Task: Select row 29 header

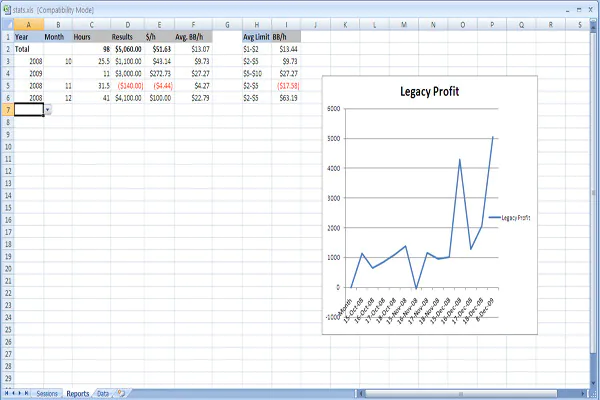Action: pyautogui.click(x=8, y=378)
